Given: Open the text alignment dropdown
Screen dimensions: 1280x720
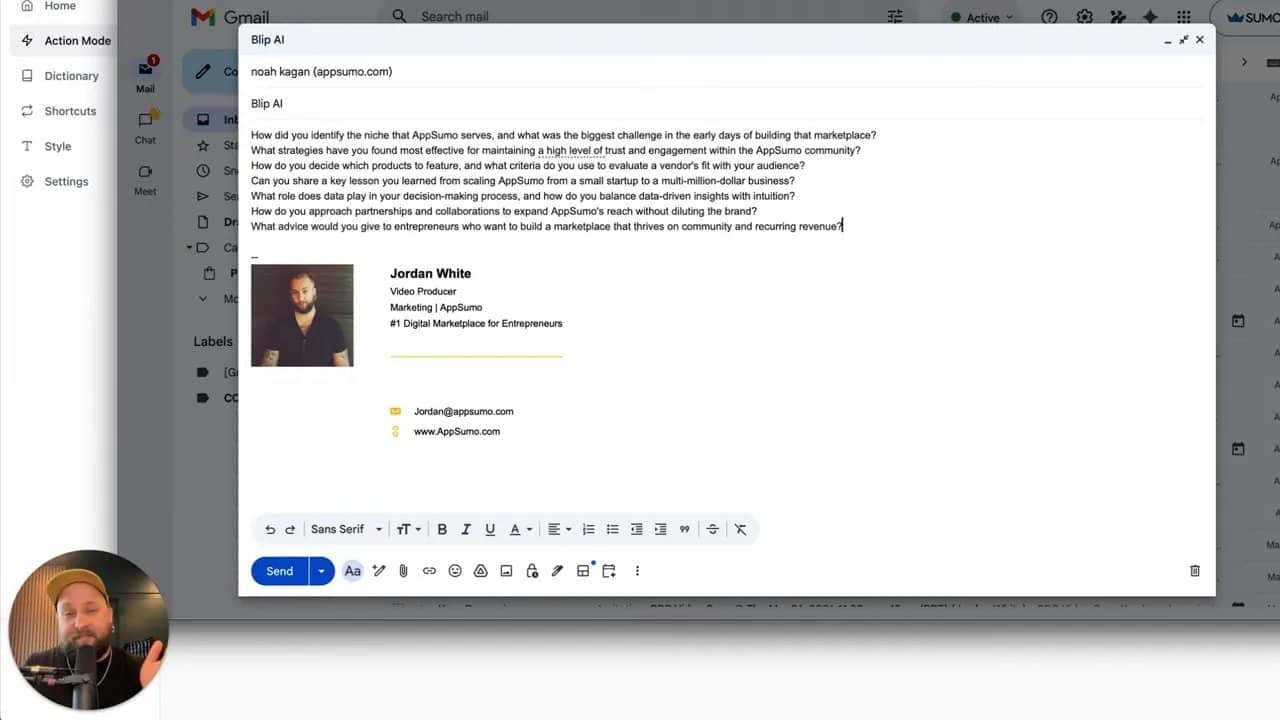Looking at the screenshot, I should [559, 529].
